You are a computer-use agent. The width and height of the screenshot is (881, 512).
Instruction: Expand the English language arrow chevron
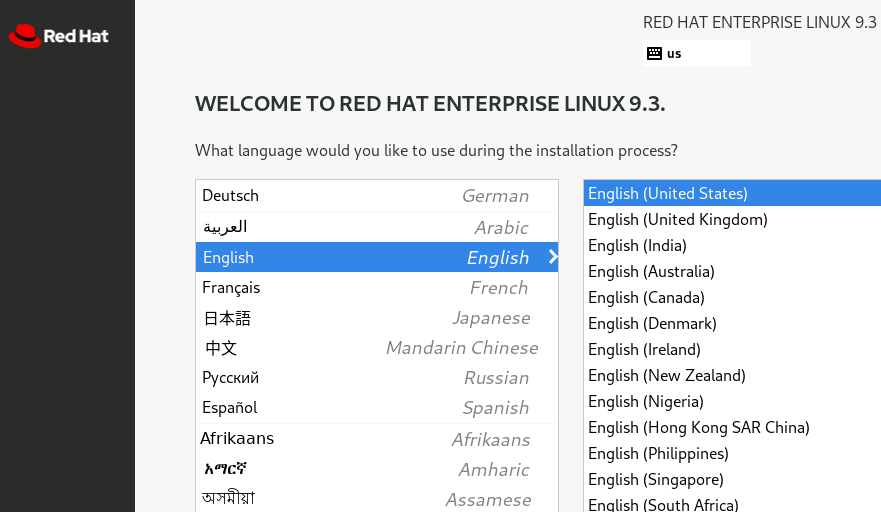(x=552, y=257)
